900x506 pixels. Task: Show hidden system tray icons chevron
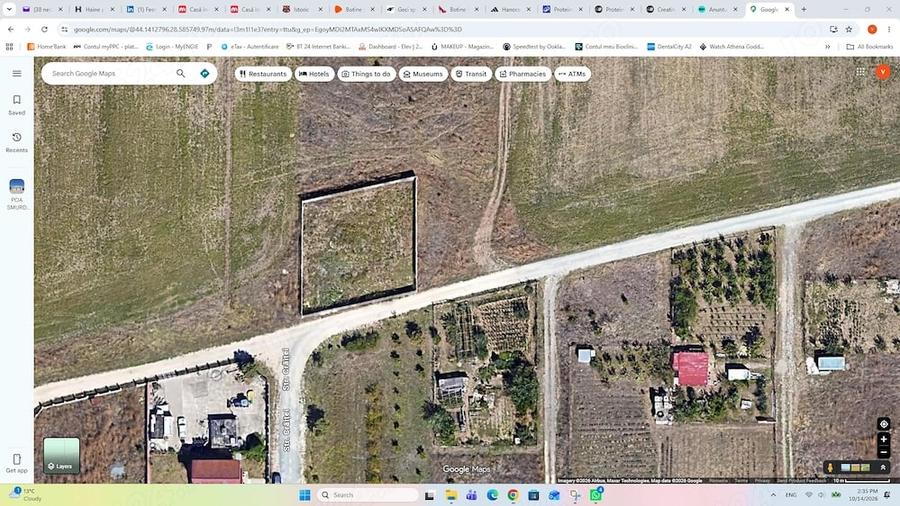pyautogui.click(x=773, y=495)
